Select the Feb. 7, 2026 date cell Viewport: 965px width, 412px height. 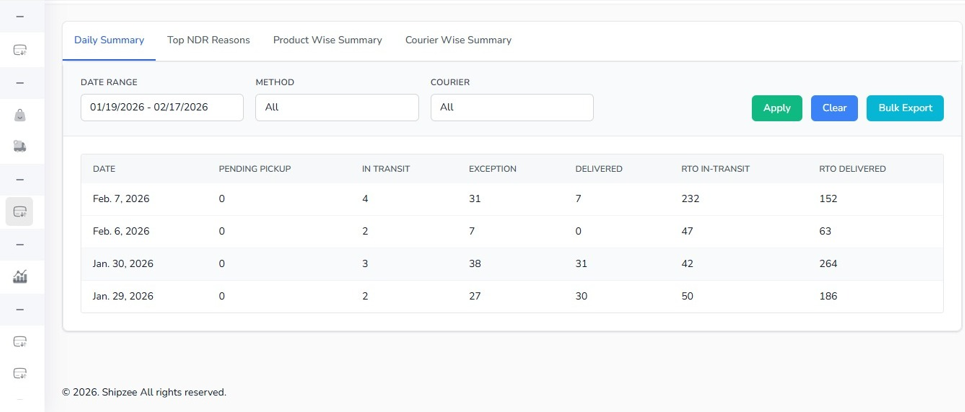click(121, 199)
